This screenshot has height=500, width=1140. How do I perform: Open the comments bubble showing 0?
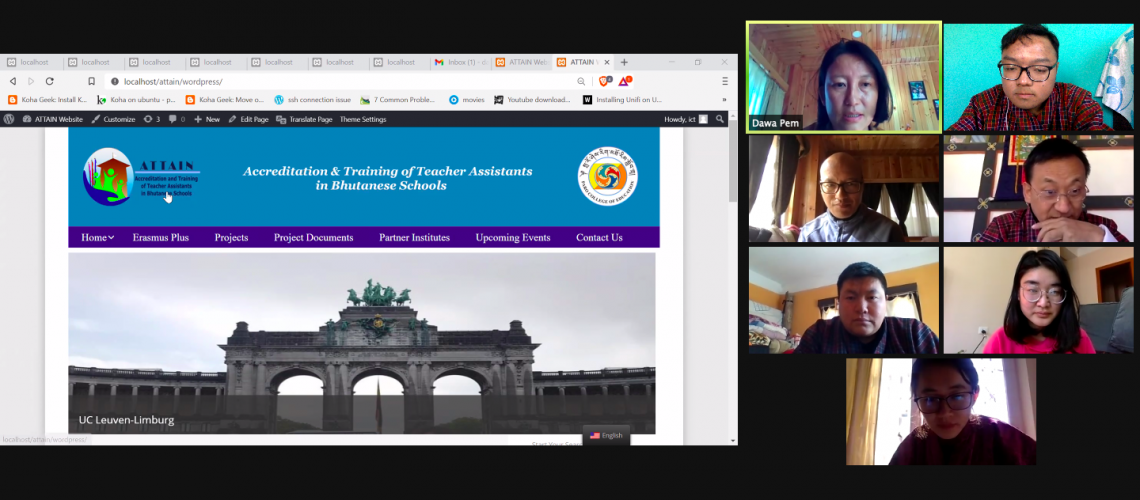pos(177,119)
